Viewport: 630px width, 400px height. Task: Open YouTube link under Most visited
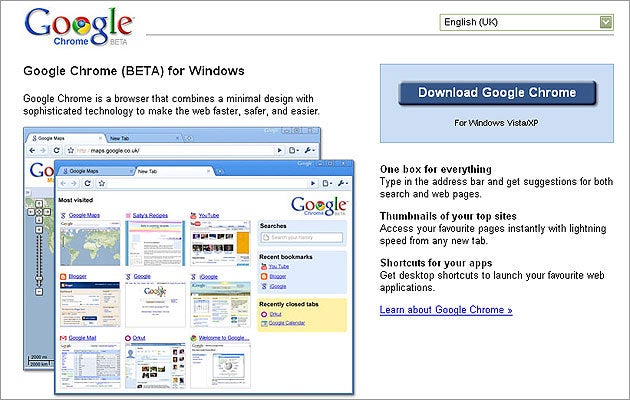[x=209, y=215]
